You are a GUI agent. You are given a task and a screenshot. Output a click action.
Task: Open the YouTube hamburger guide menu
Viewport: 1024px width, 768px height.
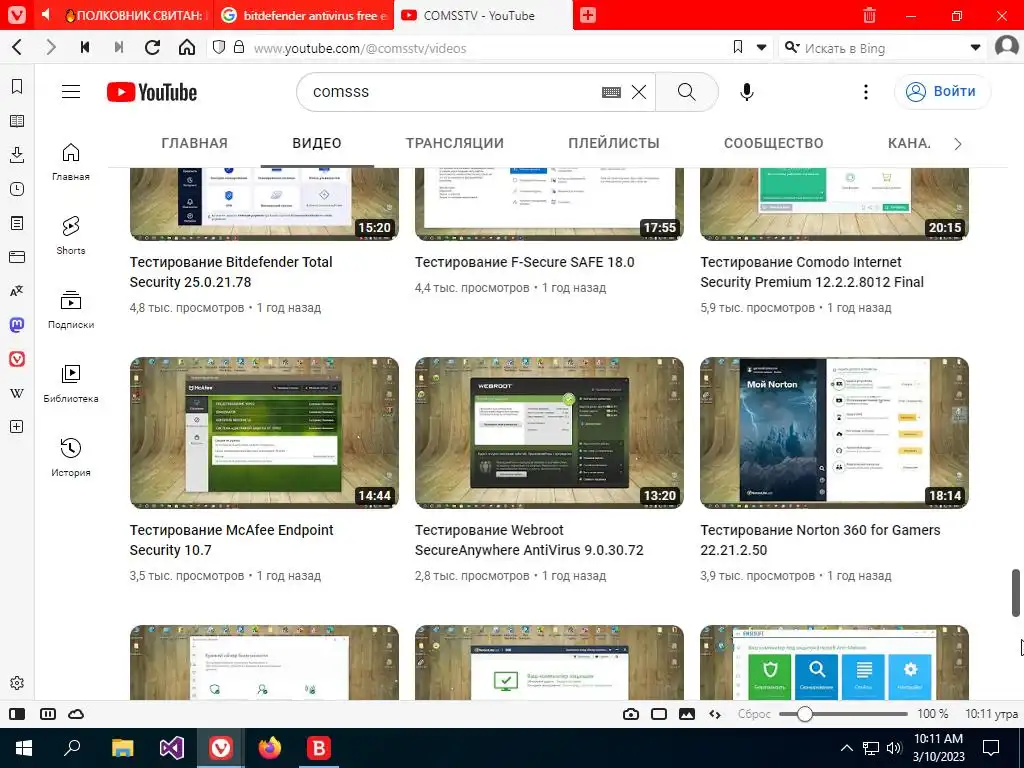[x=71, y=91]
